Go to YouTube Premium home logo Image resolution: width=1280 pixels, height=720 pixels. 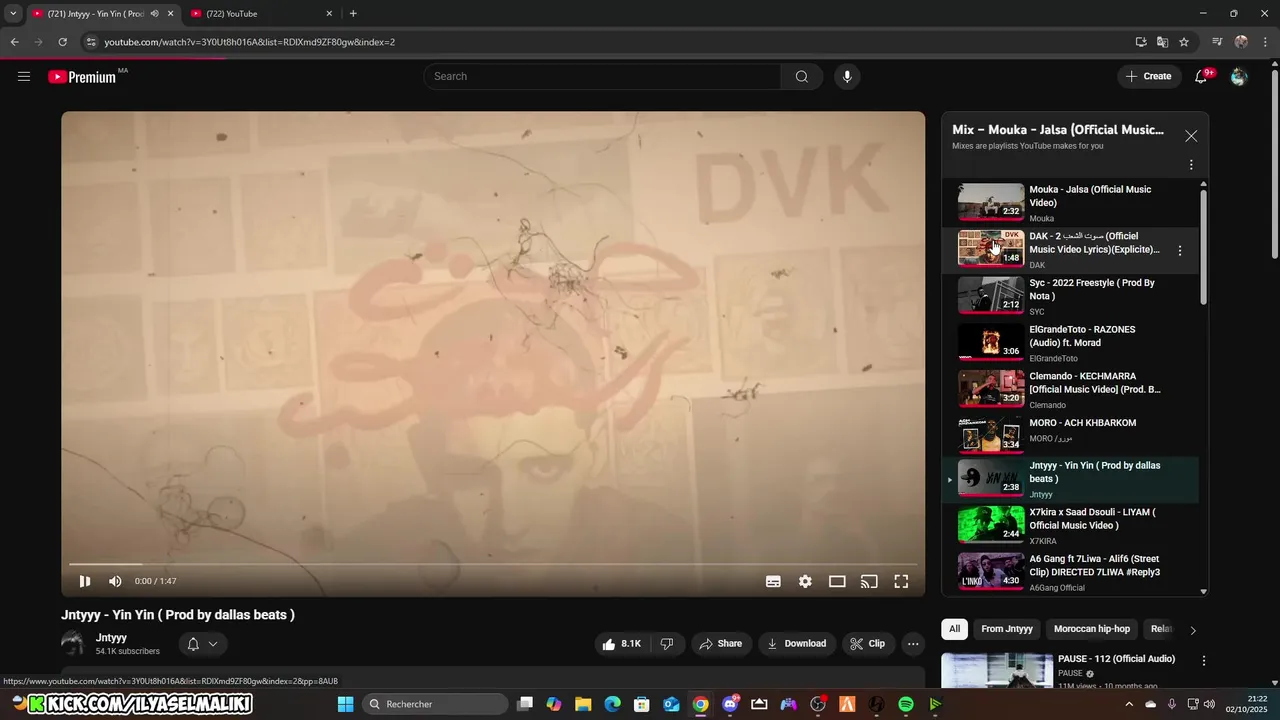pyautogui.click(x=82, y=76)
